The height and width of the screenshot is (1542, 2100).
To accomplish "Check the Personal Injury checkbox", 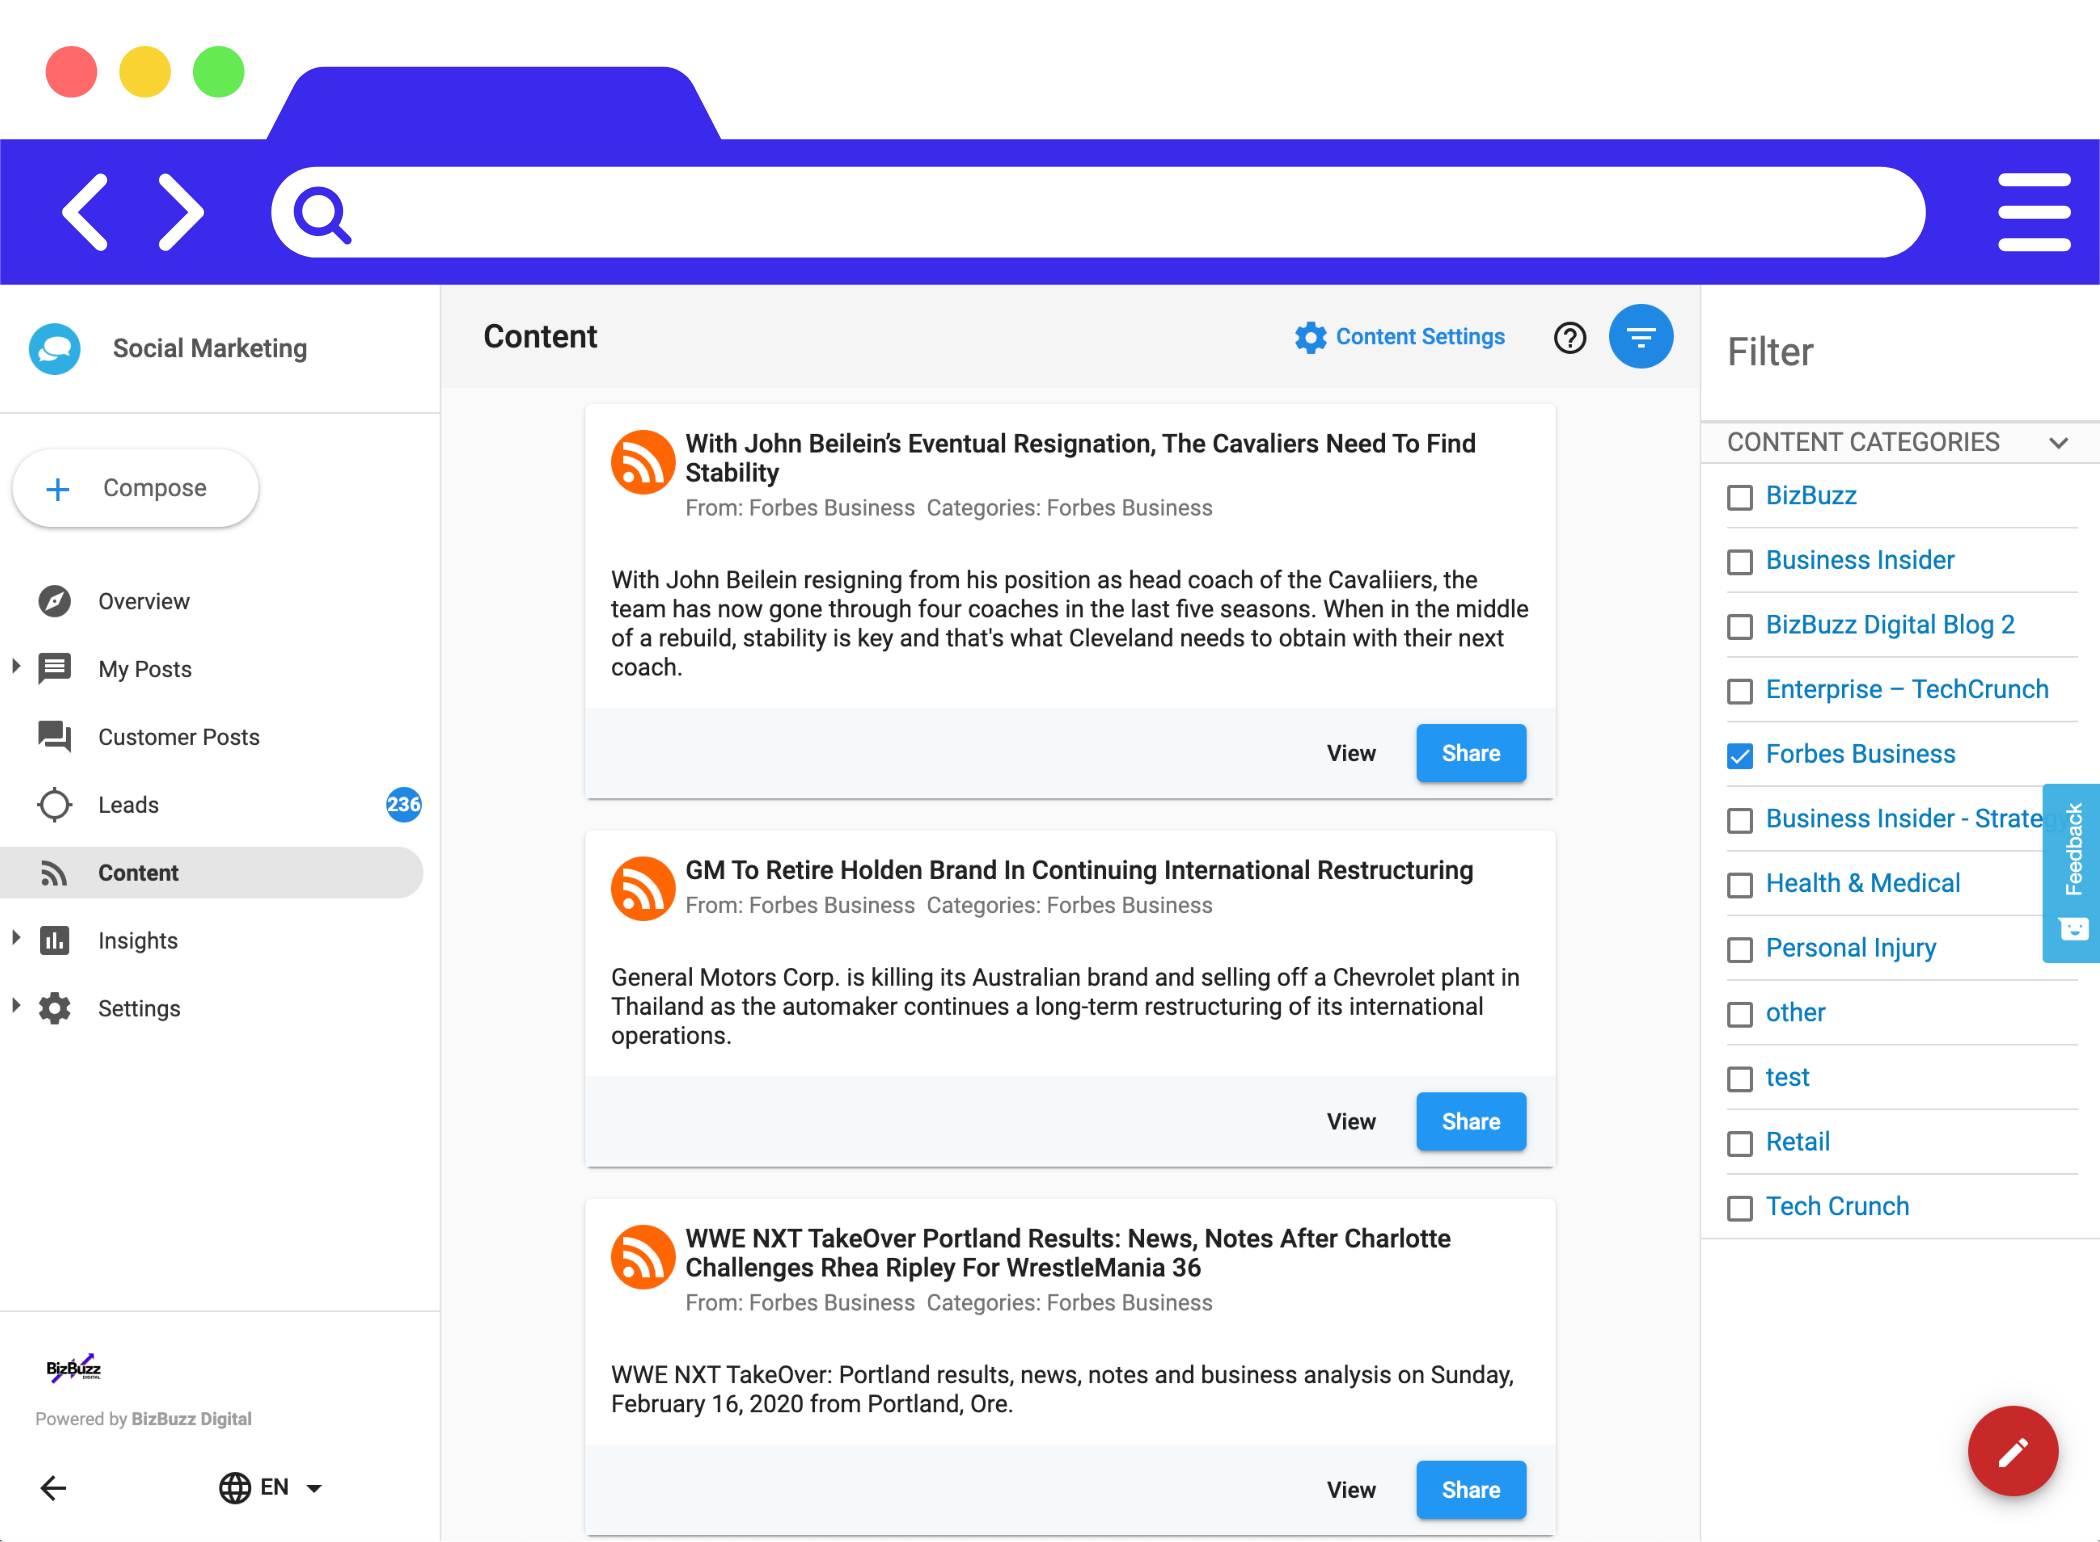I will coord(1740,950).
